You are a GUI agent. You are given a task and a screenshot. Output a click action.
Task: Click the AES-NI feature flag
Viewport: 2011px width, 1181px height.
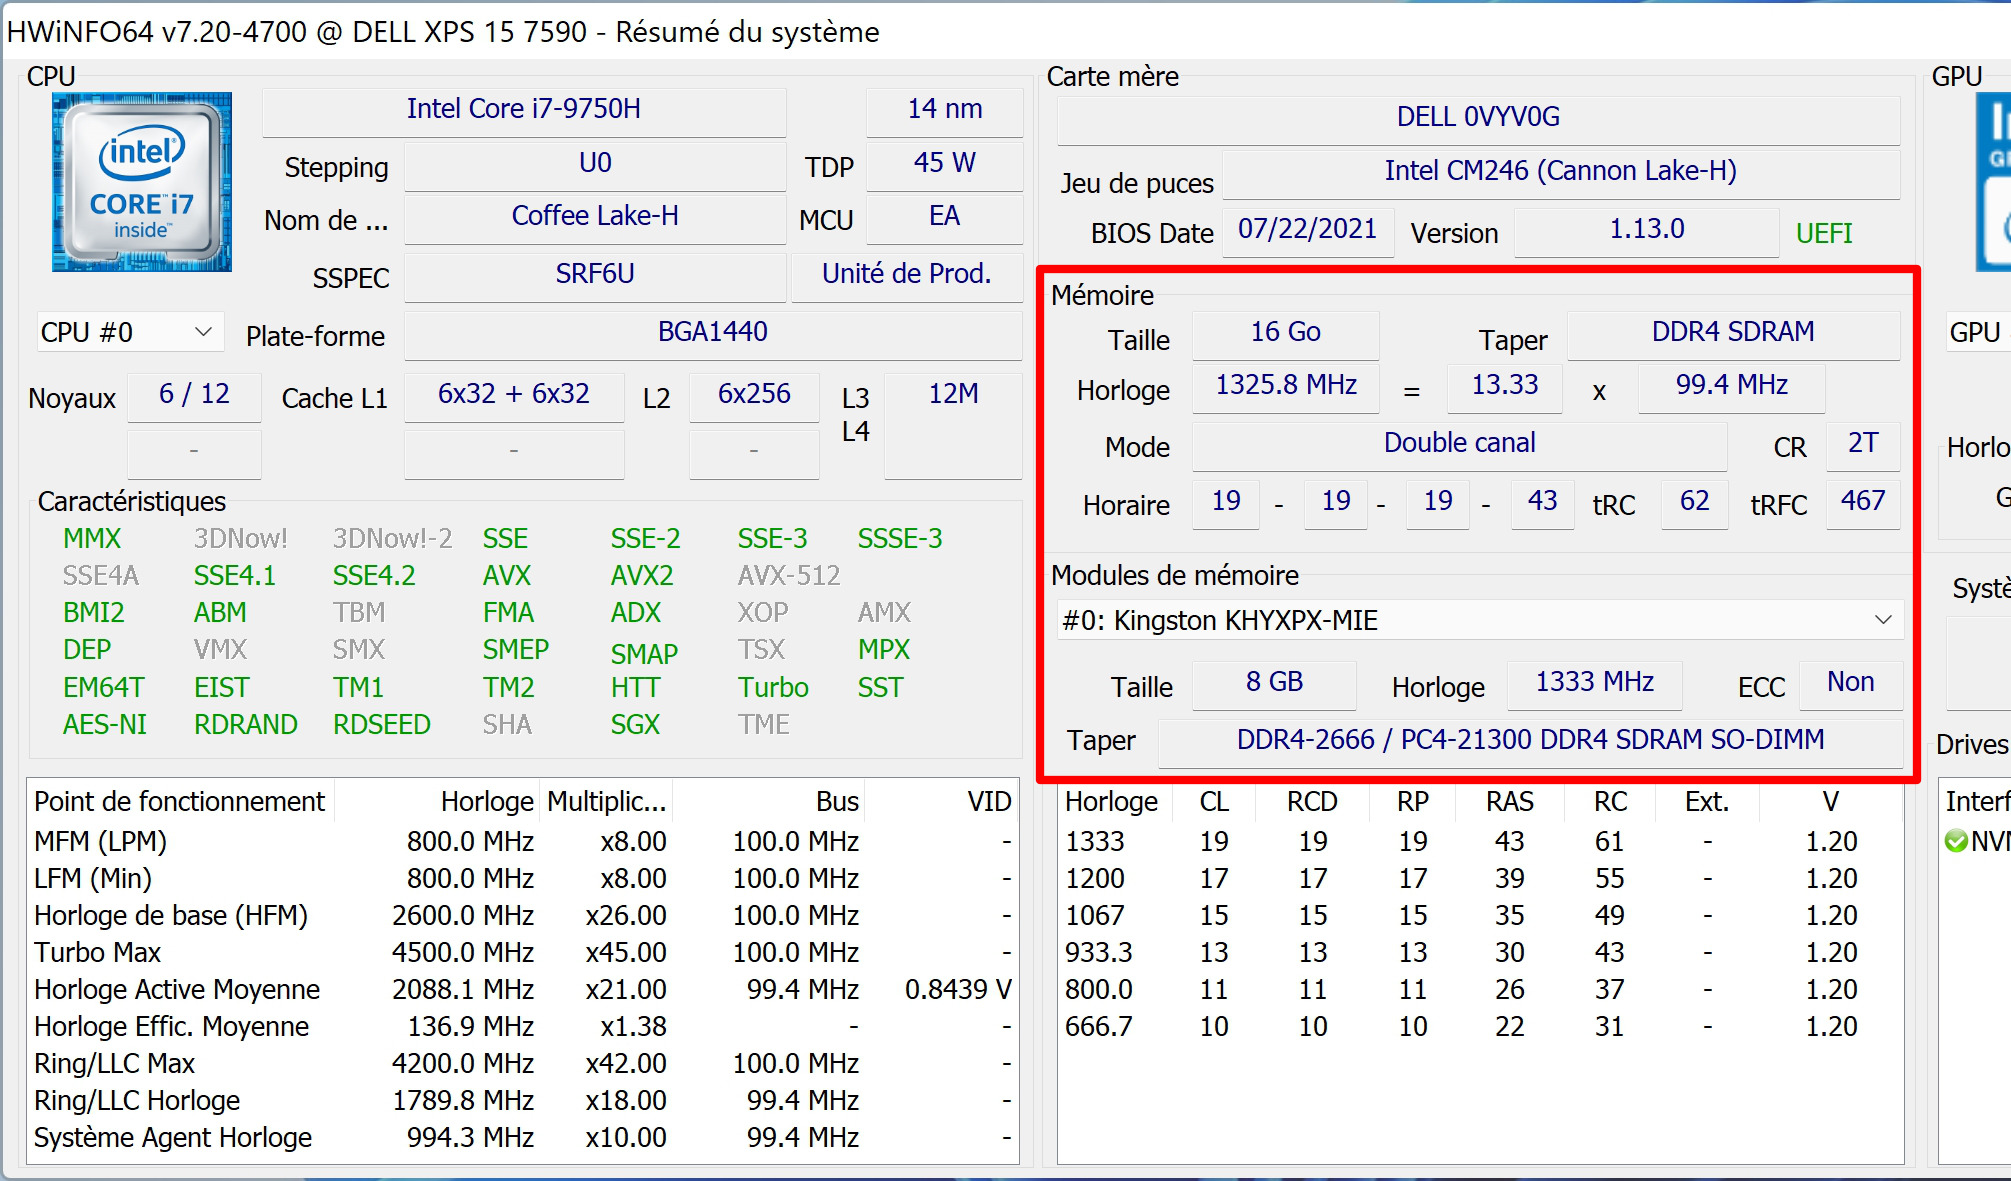(104, 725)
